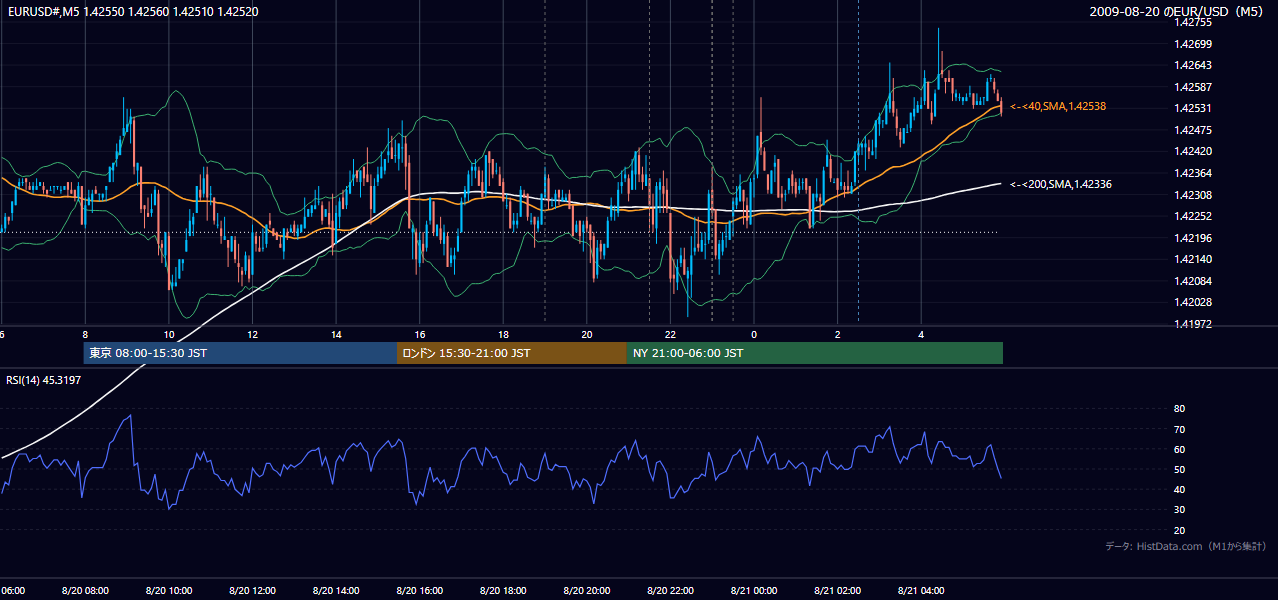
Task: Click price level 1.42587 on axis
Action: (x=1192, y=87)
